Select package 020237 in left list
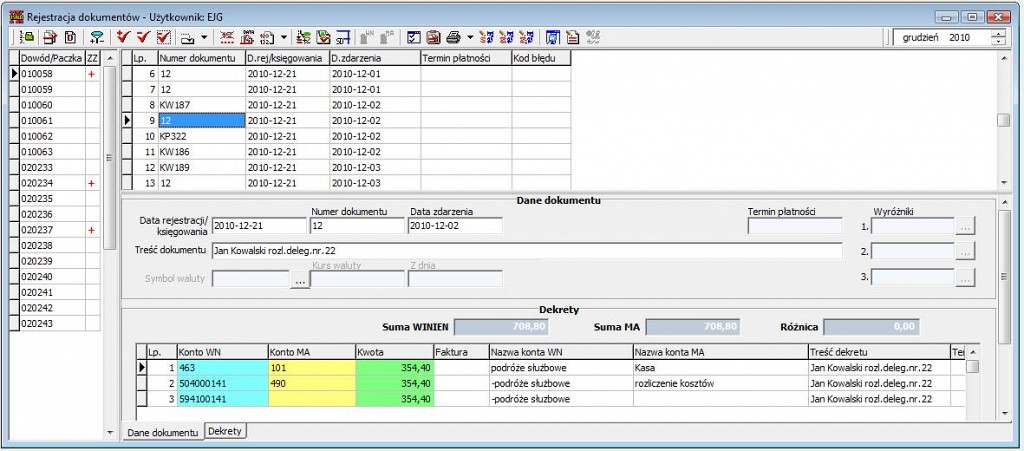Screen dimensions: 1024x451 [52, 230]
